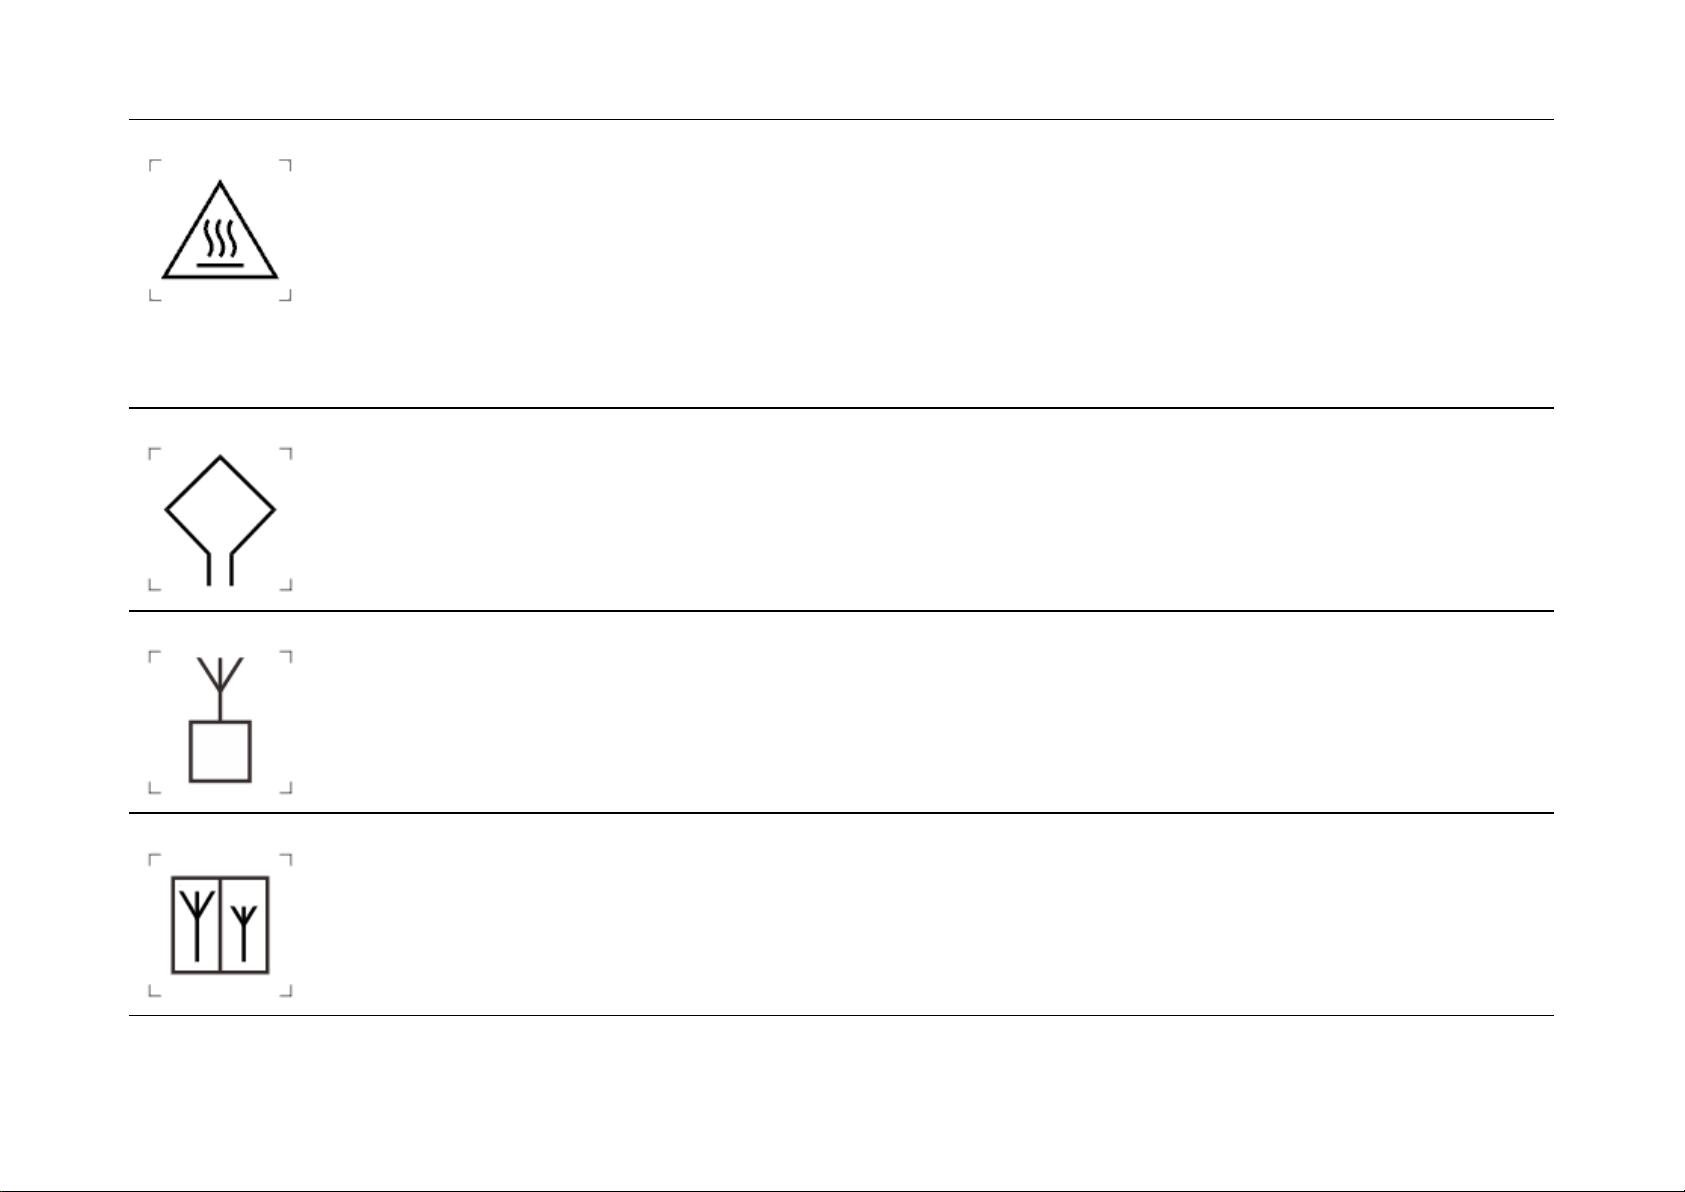Click the two parallel legs below the diamond

click(x=220, y=569)
